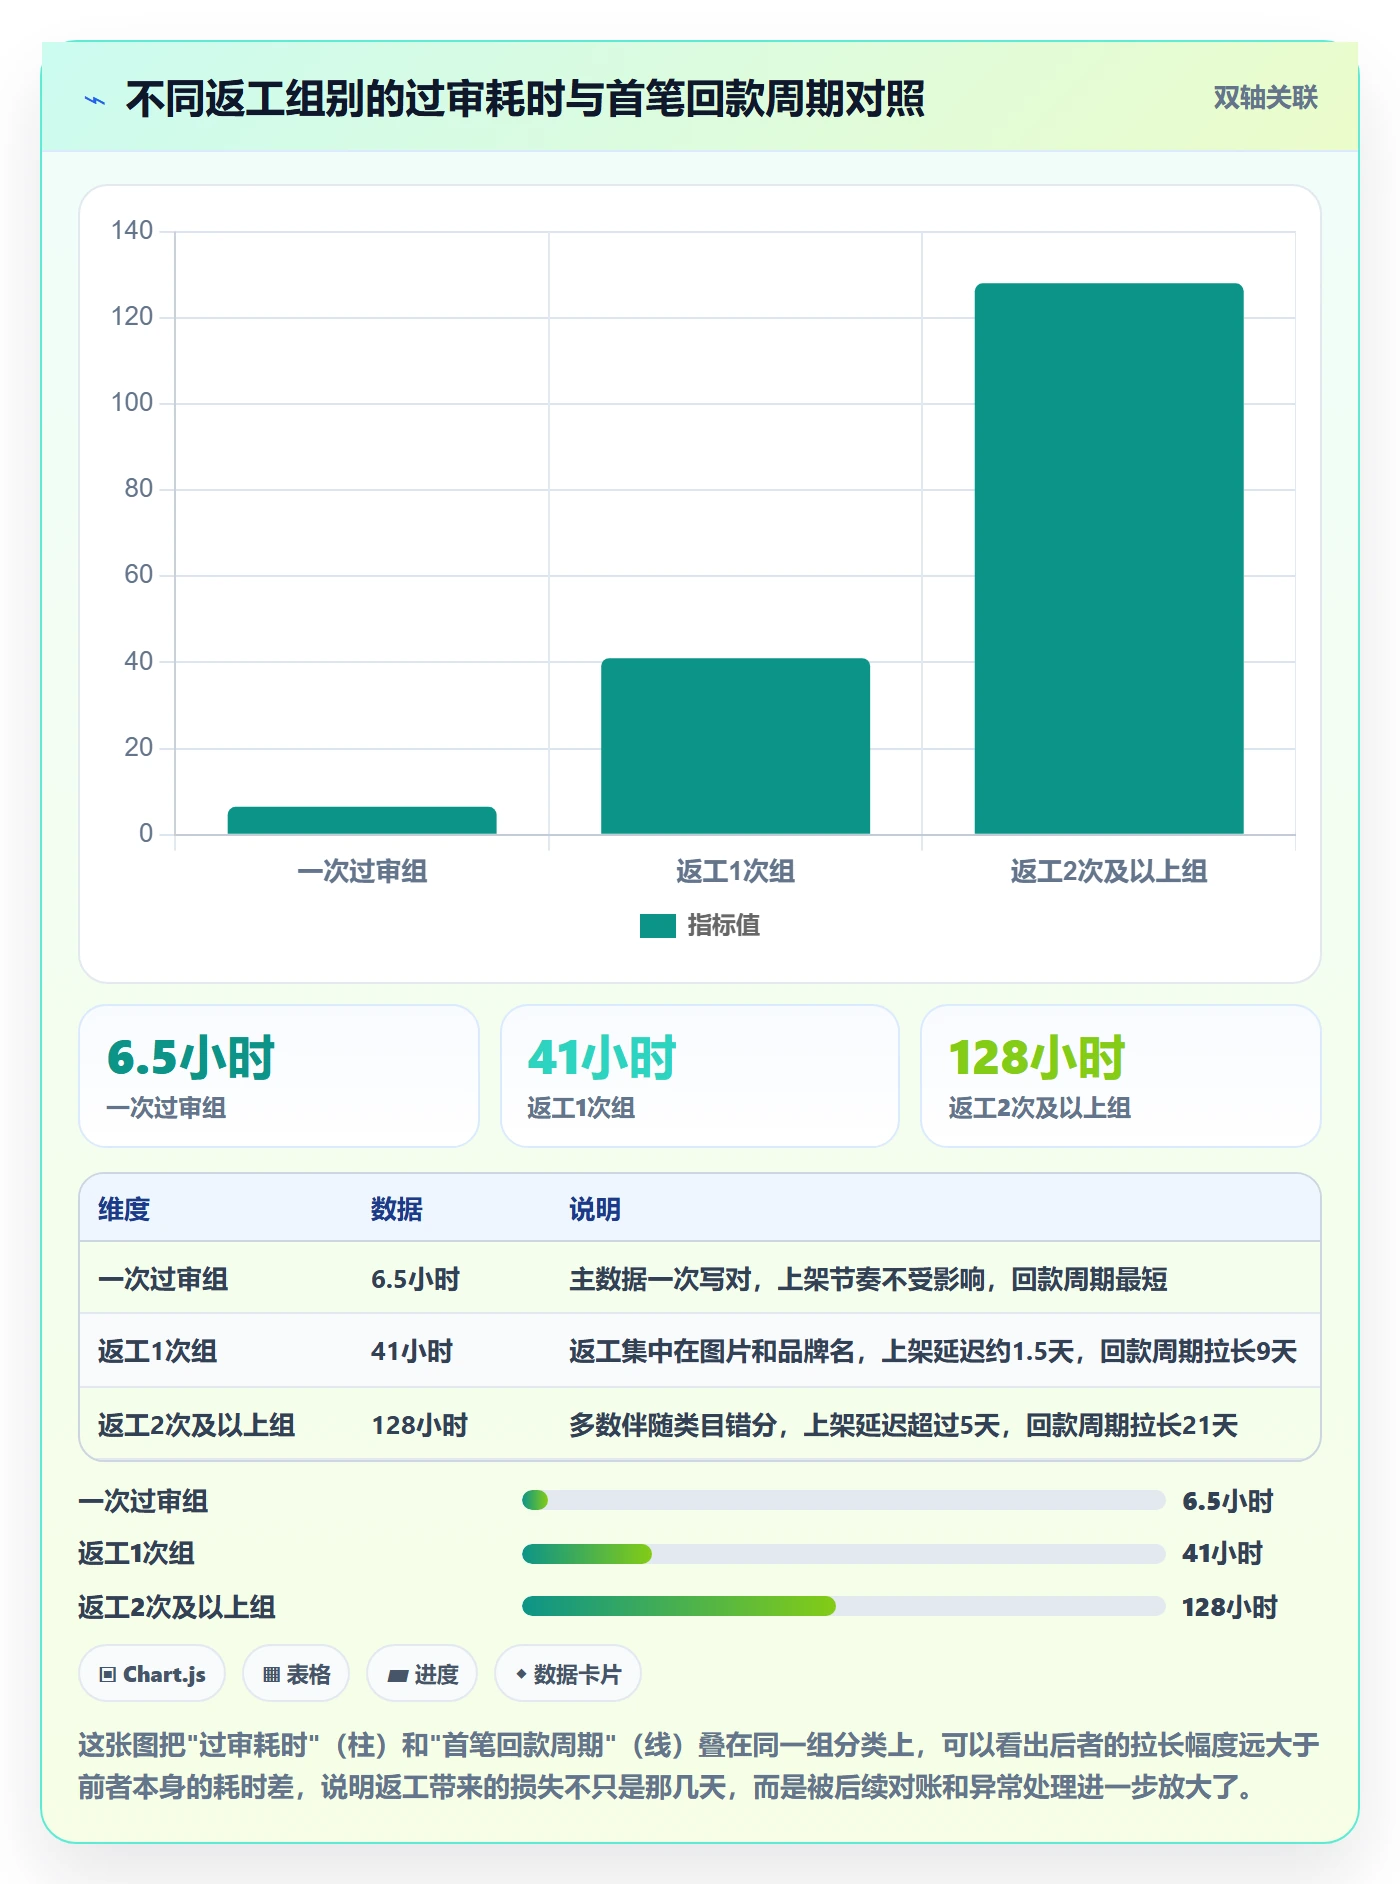Screen dimensions: 1400x1884
Task: Click the 返工1次组 bar in the chart
Action: [735, 746]
